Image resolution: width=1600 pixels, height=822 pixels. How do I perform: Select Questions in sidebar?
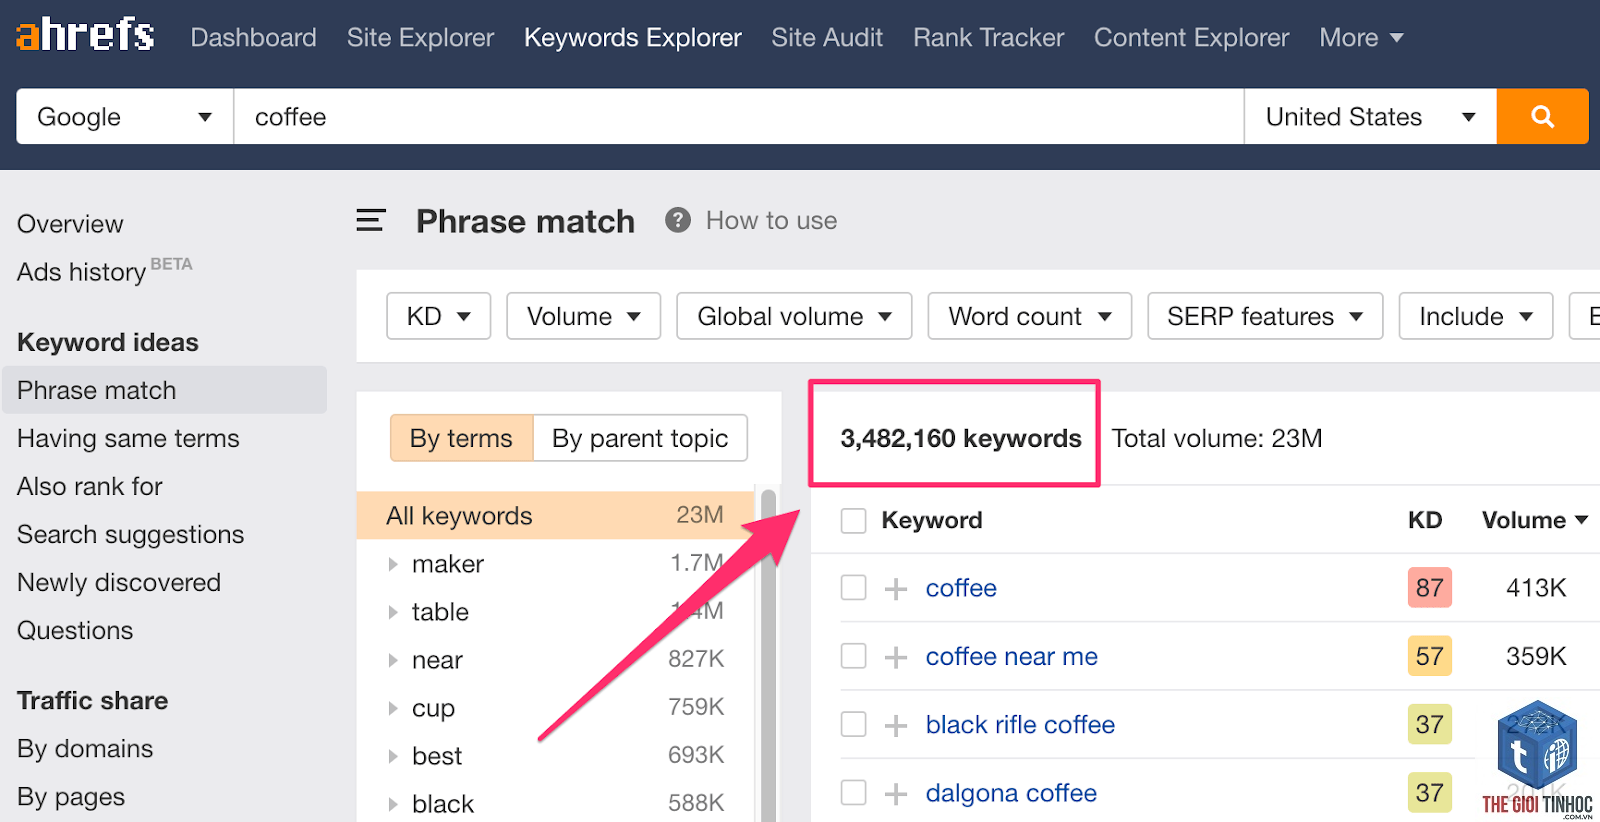click(75, 630)
